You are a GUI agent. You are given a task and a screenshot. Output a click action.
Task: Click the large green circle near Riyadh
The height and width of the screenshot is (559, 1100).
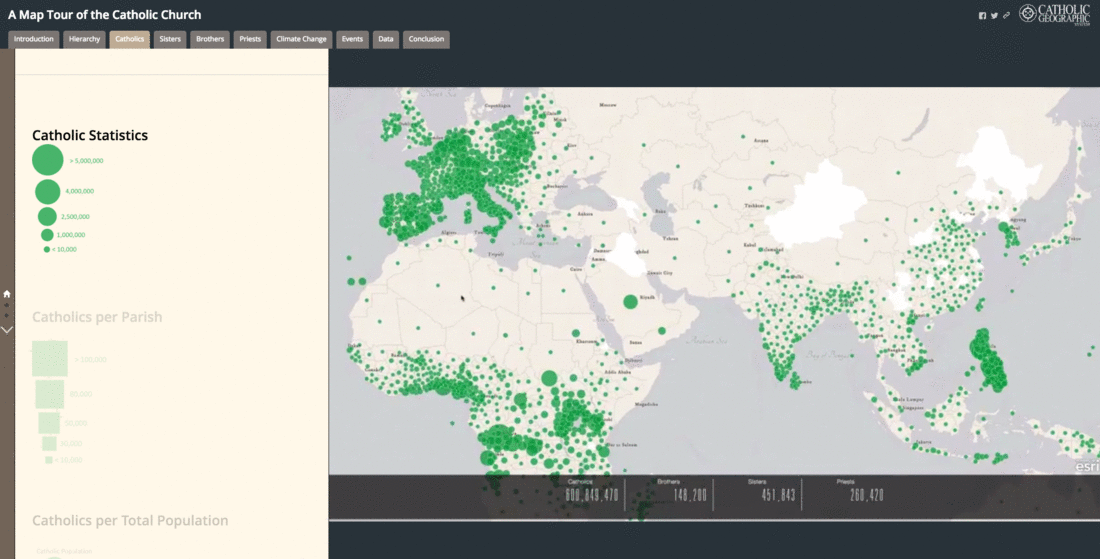pyautogui.click(x=630, y=301)
